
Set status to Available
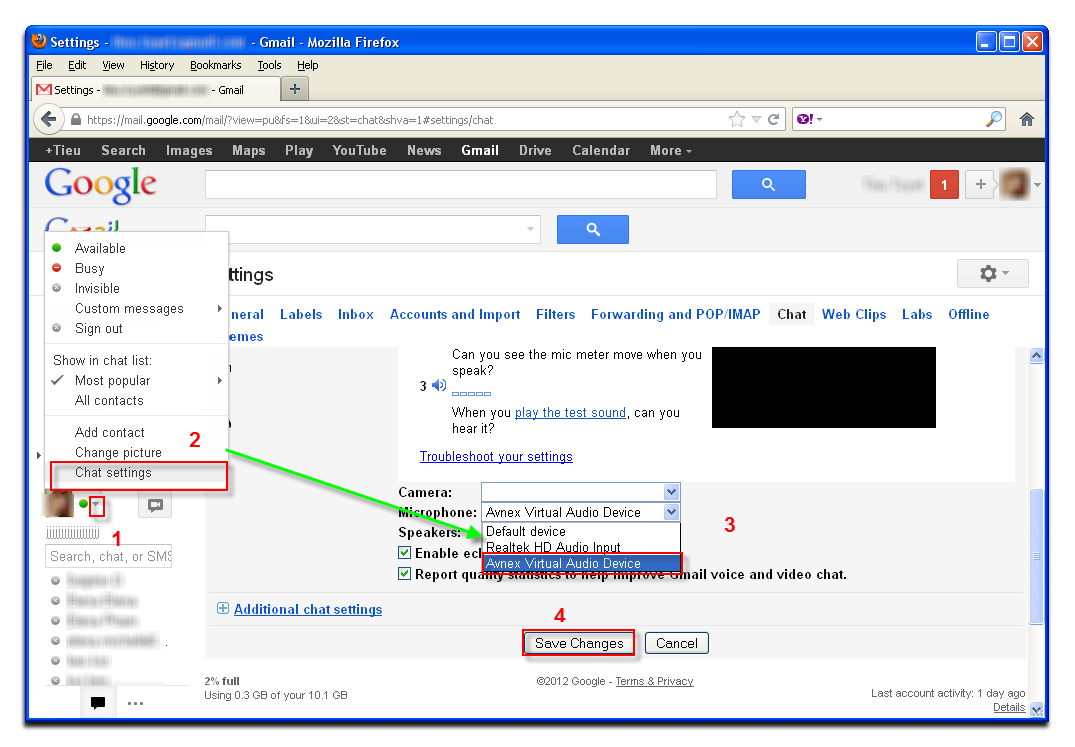[x=100, y=248]
